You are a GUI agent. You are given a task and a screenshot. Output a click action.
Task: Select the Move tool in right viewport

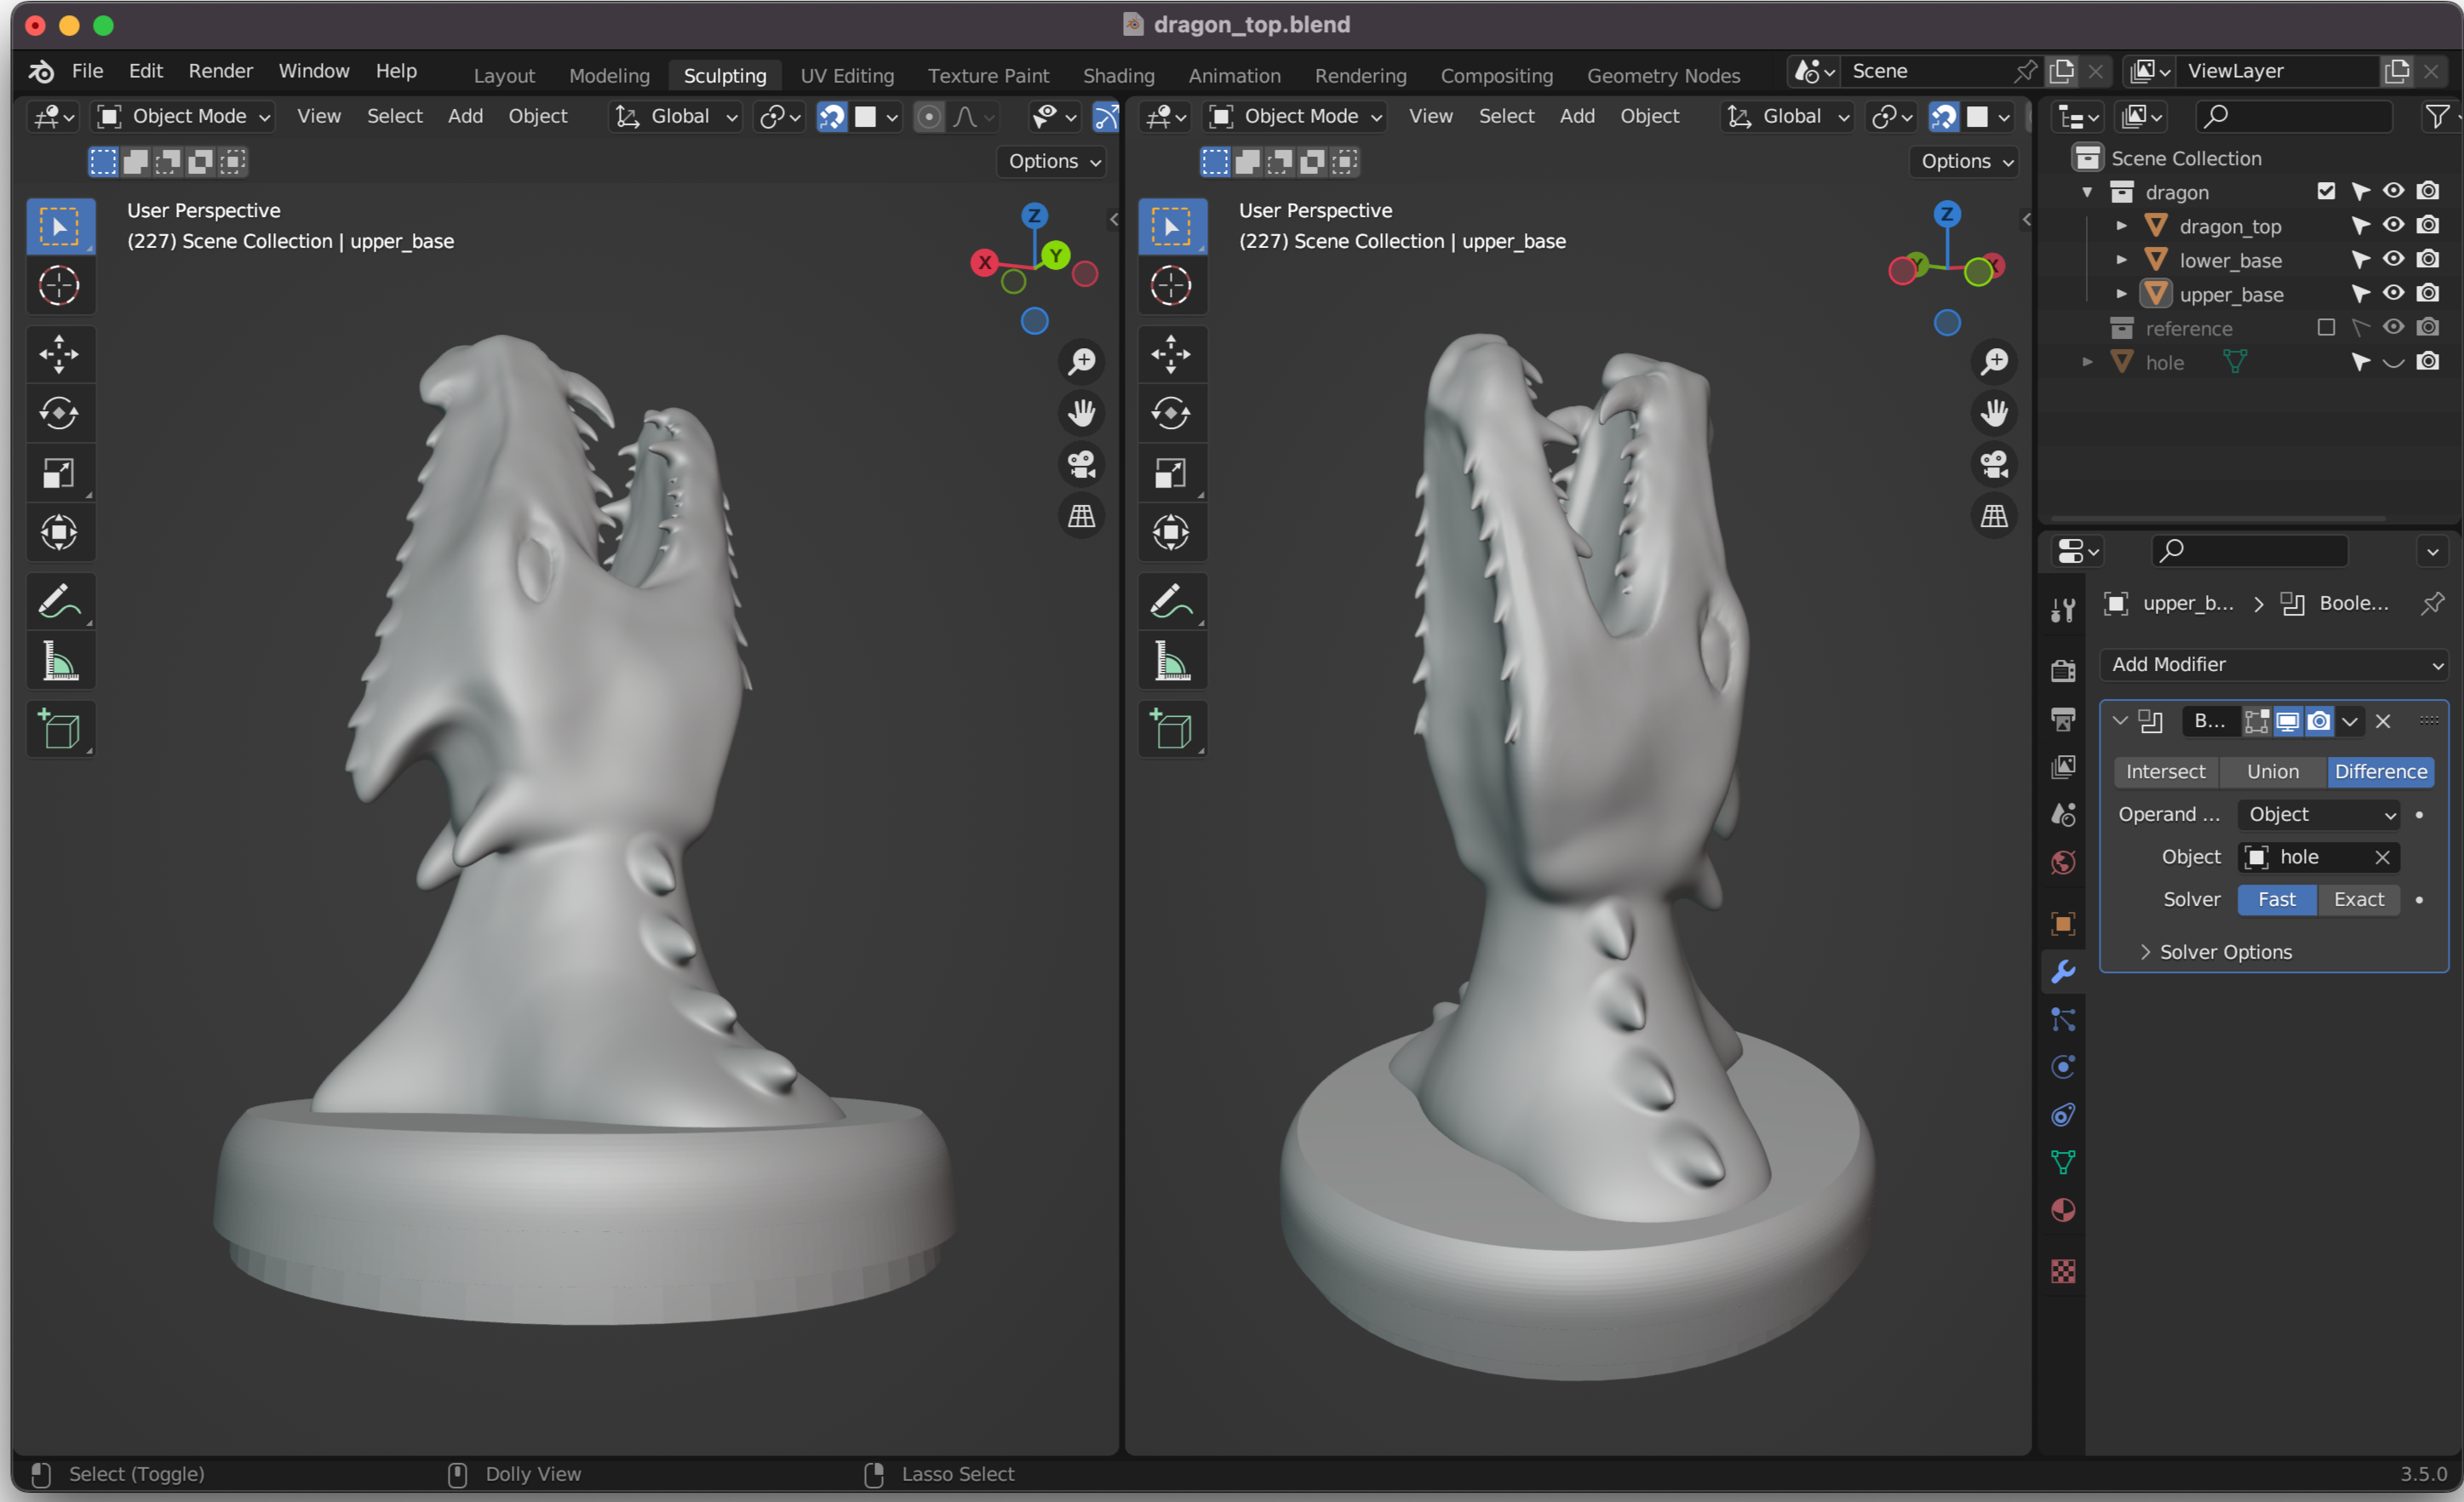[x=1171, y=354]
